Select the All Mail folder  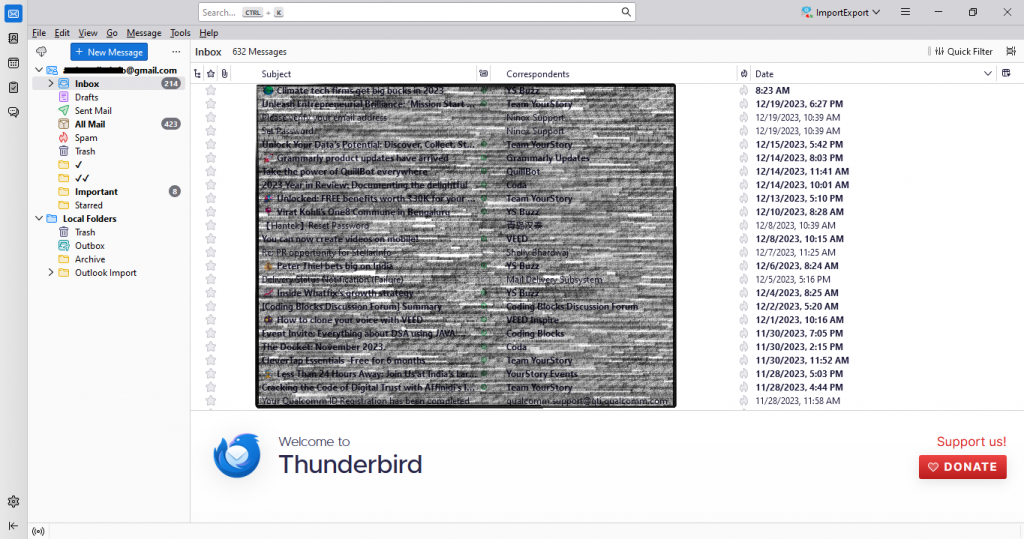[90, 124]
